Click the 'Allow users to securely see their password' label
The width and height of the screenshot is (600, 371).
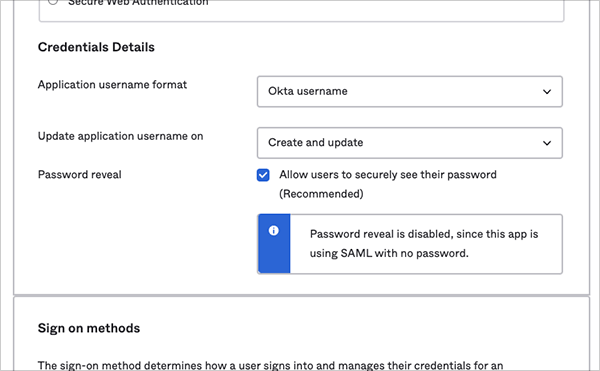[x=388, y=175]
